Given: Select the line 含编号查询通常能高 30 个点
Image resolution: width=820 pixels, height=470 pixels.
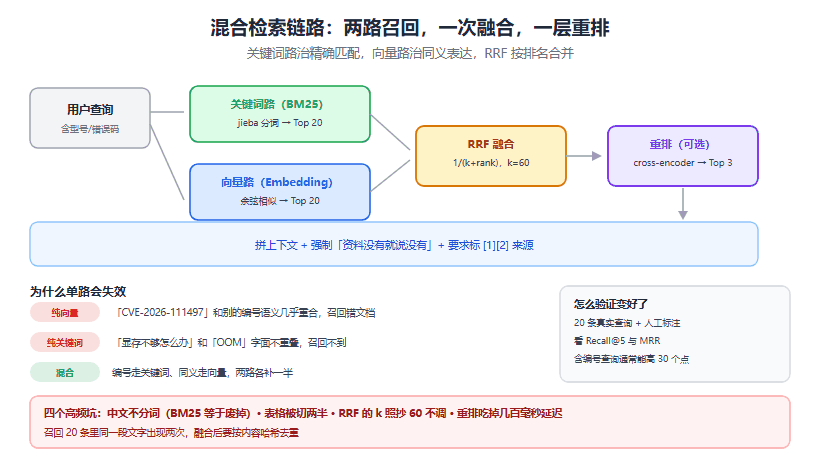Looking at the screenshot, I should pos(631,359).
